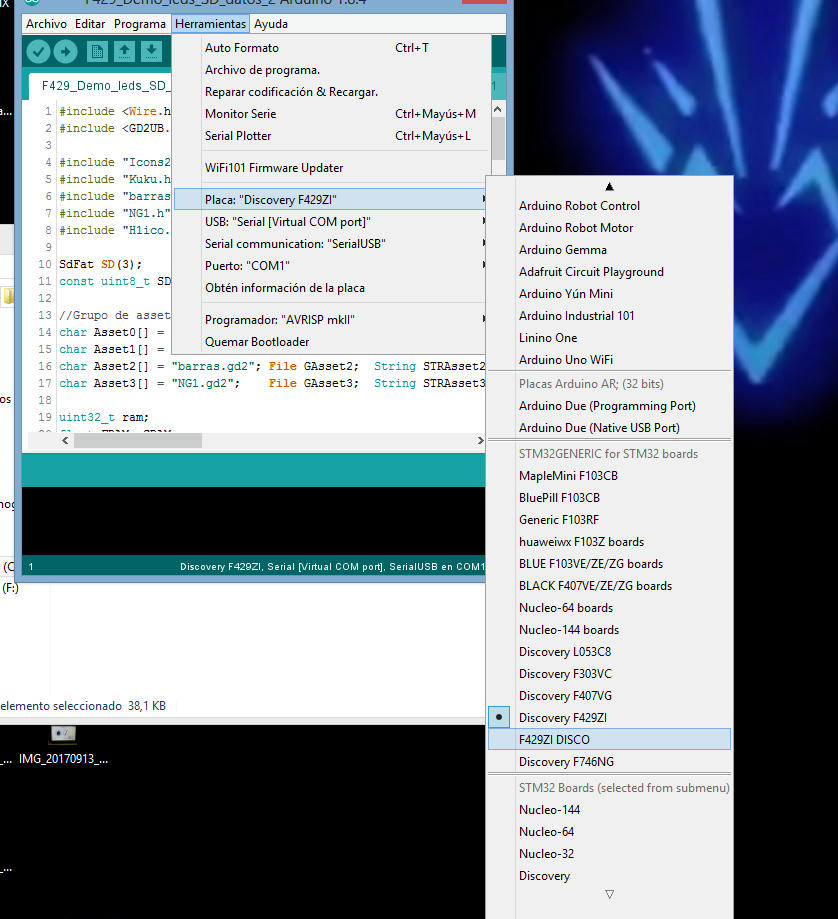Click the Verify checkmark toolbar icon

point(38,52)
